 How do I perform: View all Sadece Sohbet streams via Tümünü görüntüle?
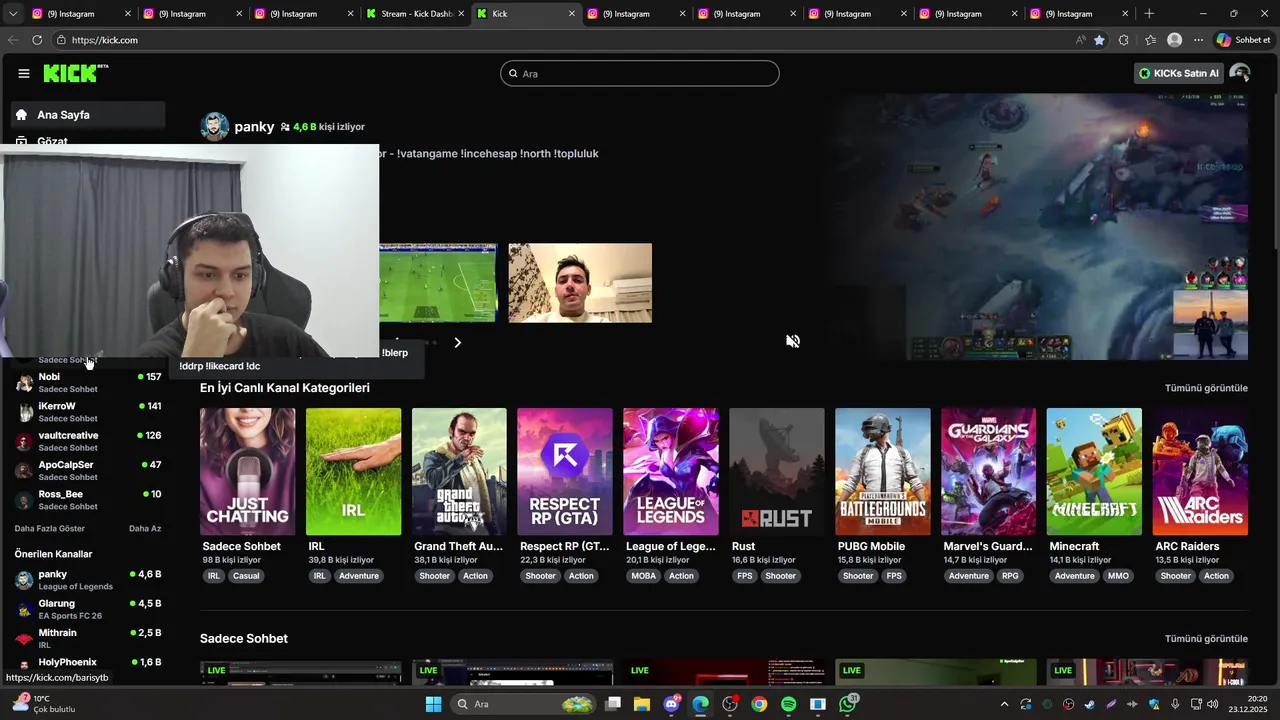1206,639
